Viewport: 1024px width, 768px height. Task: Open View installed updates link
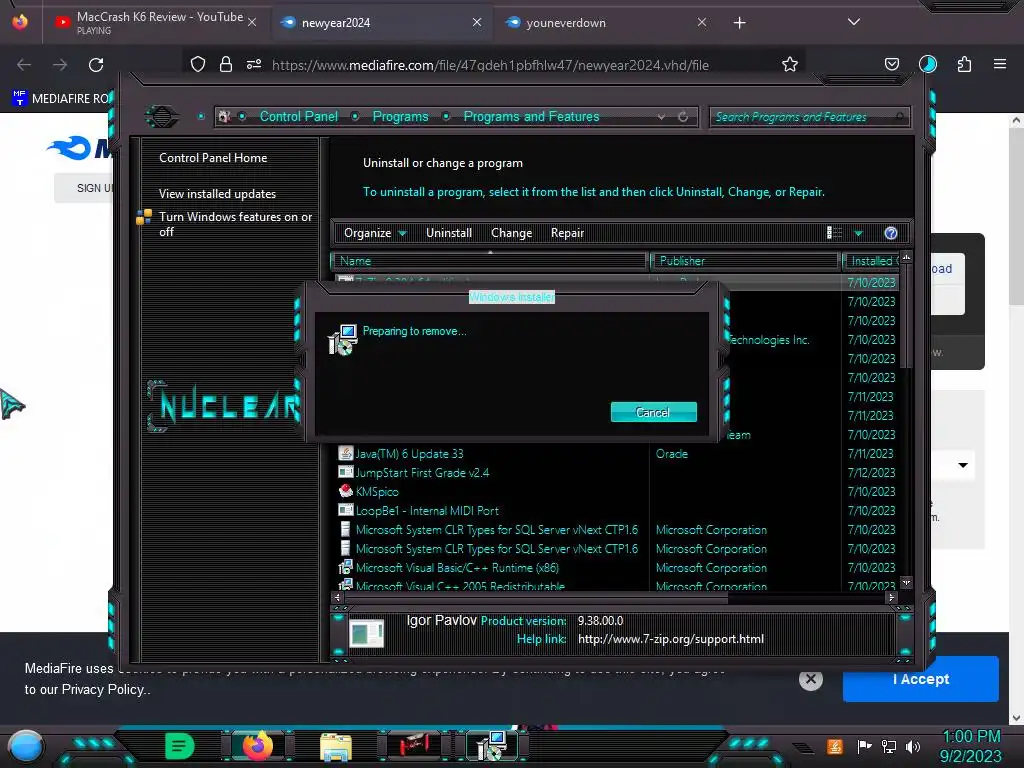click(x=217, y=194)
